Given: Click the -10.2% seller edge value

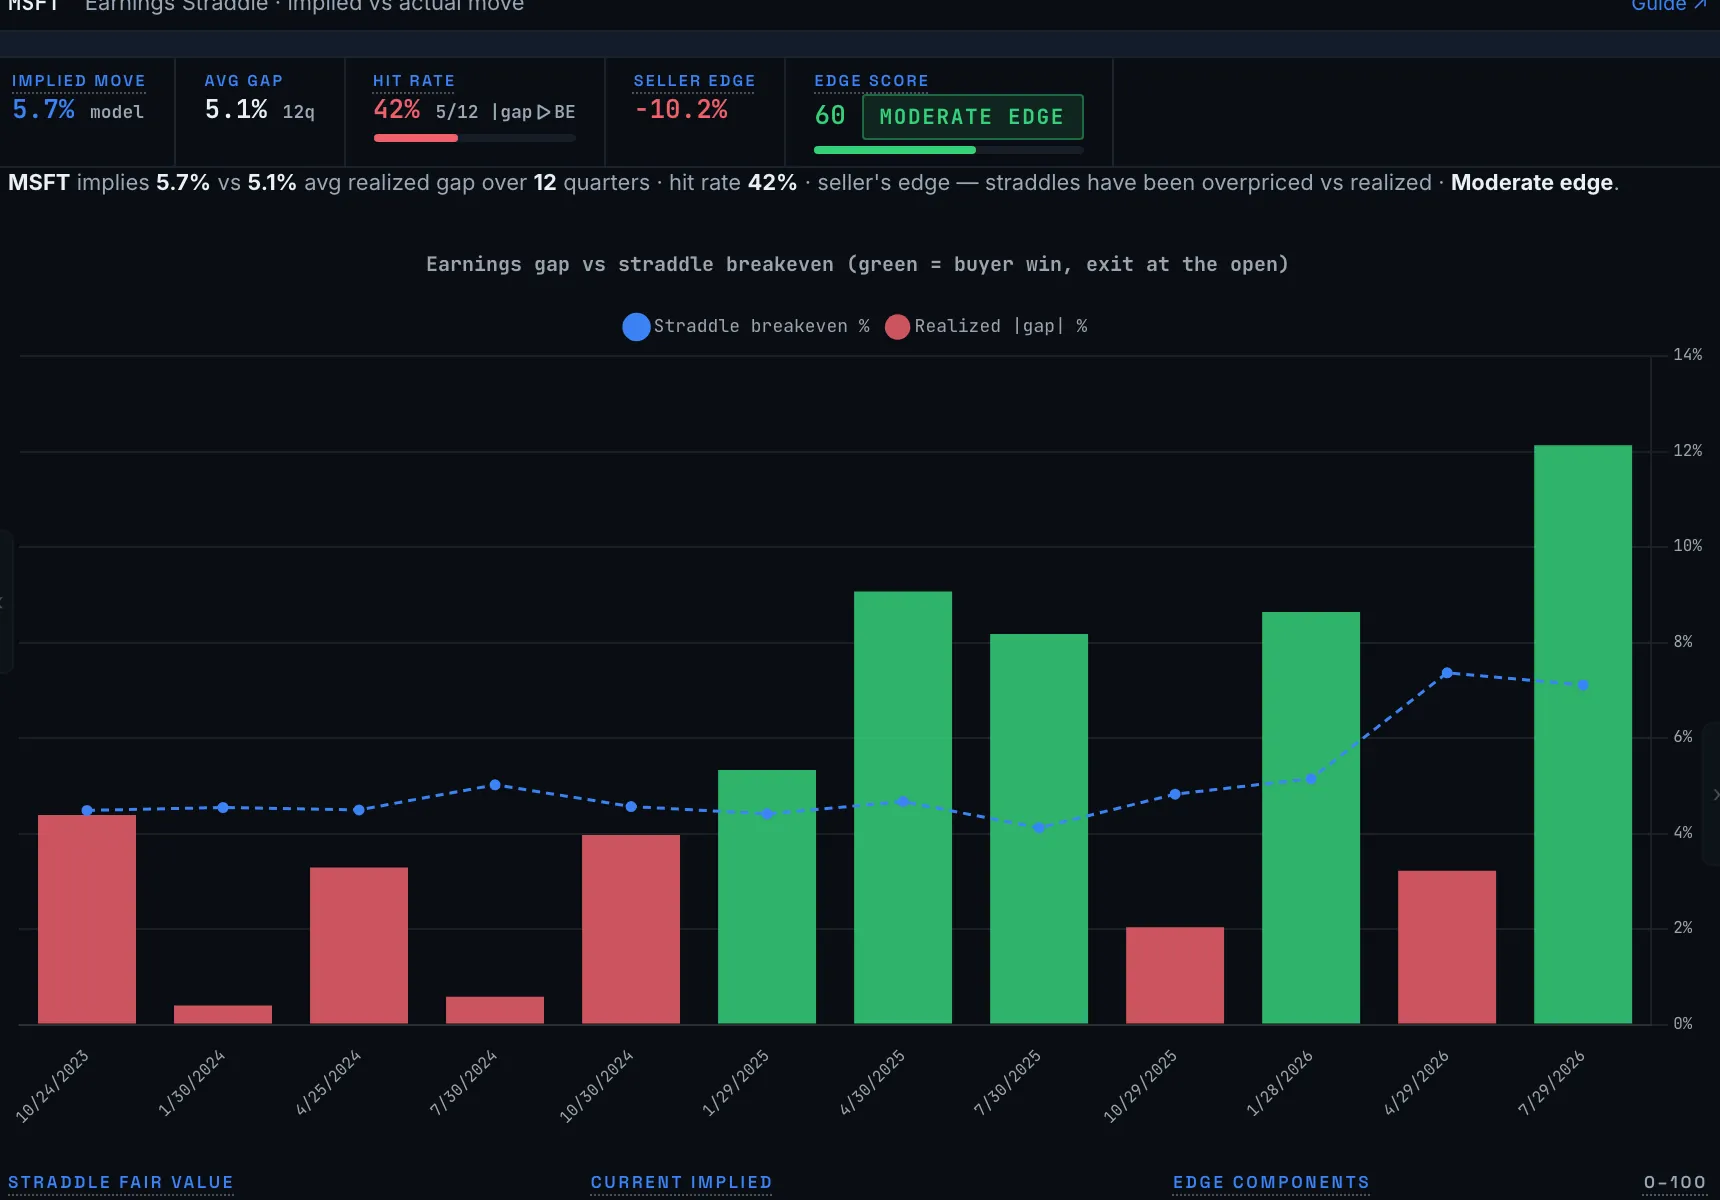Looking at the screenshot, I should [x=681, y=110].
